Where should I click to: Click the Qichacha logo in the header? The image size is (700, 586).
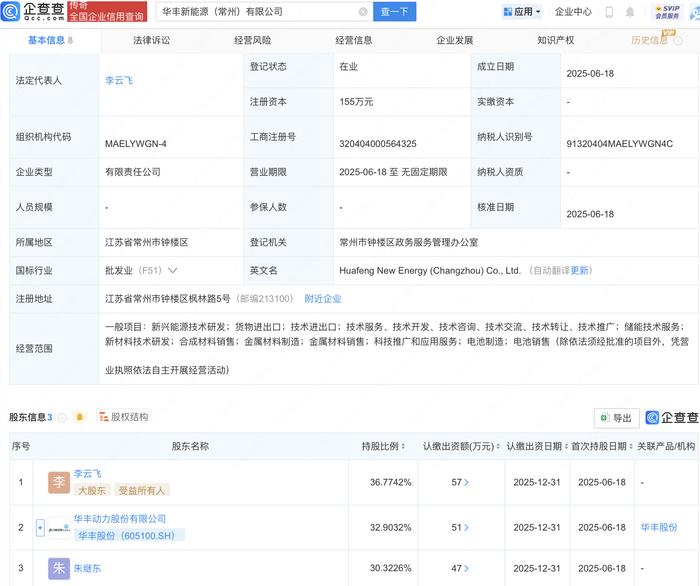click(x=32, y=11)
